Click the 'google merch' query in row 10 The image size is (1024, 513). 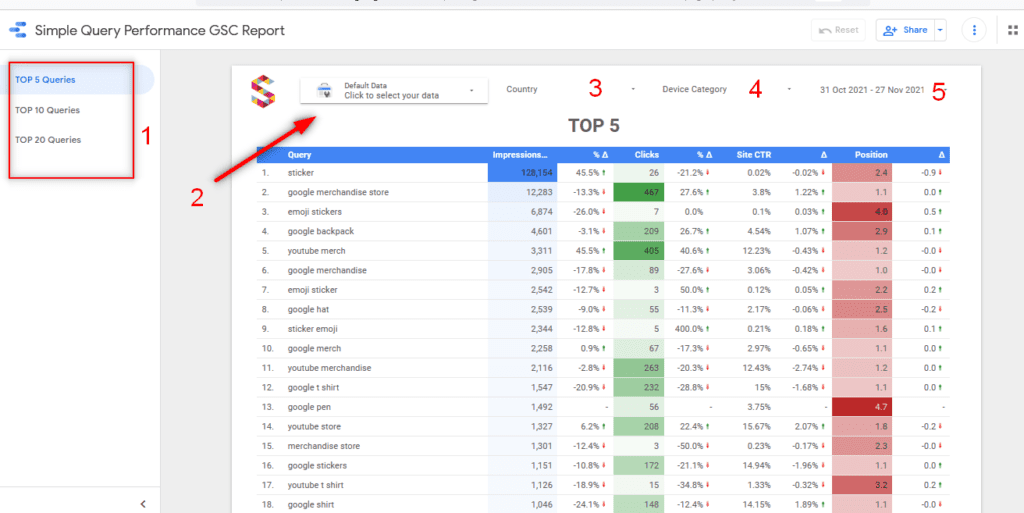coord(314,349)
